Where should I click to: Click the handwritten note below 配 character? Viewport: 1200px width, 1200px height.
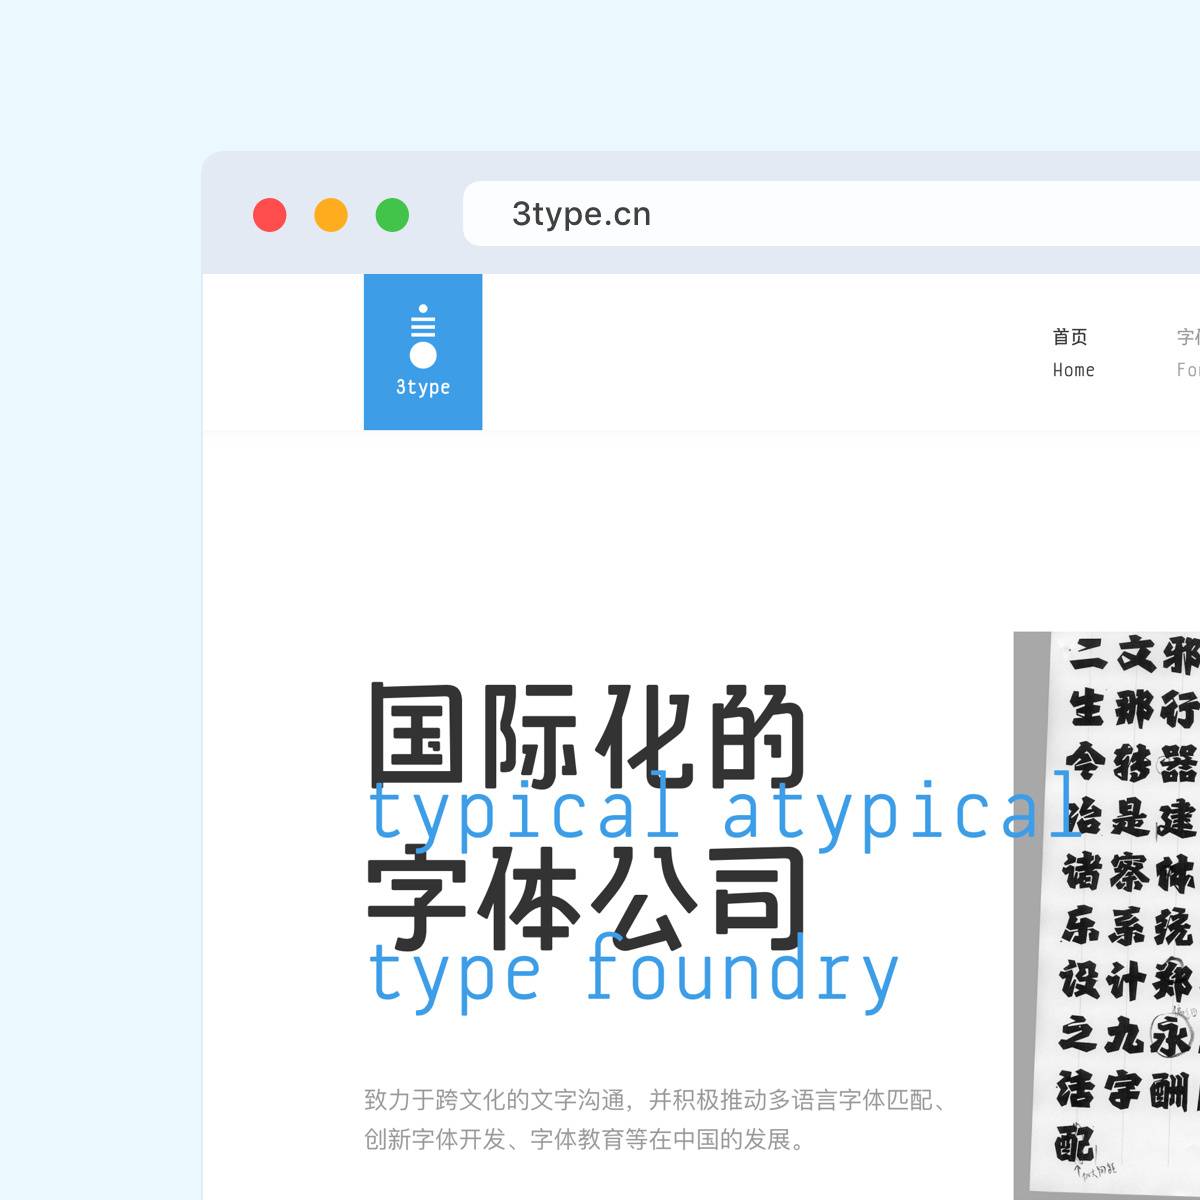tap(1097, 1170)
